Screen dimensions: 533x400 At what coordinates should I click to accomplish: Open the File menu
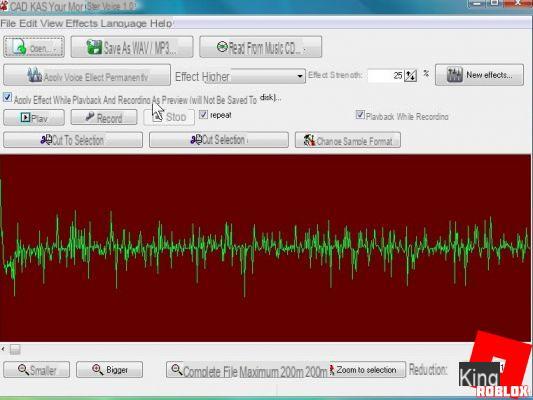coord(8,23)
